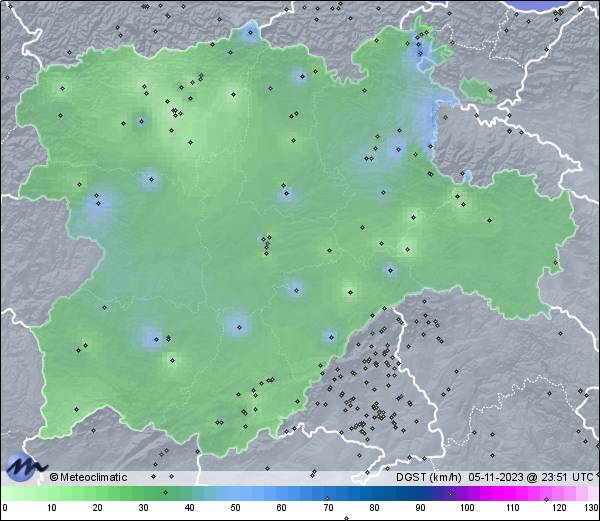This screenshot has height=521, width=600.
Task: Click the scale label 100
Action: click(467, 508)
